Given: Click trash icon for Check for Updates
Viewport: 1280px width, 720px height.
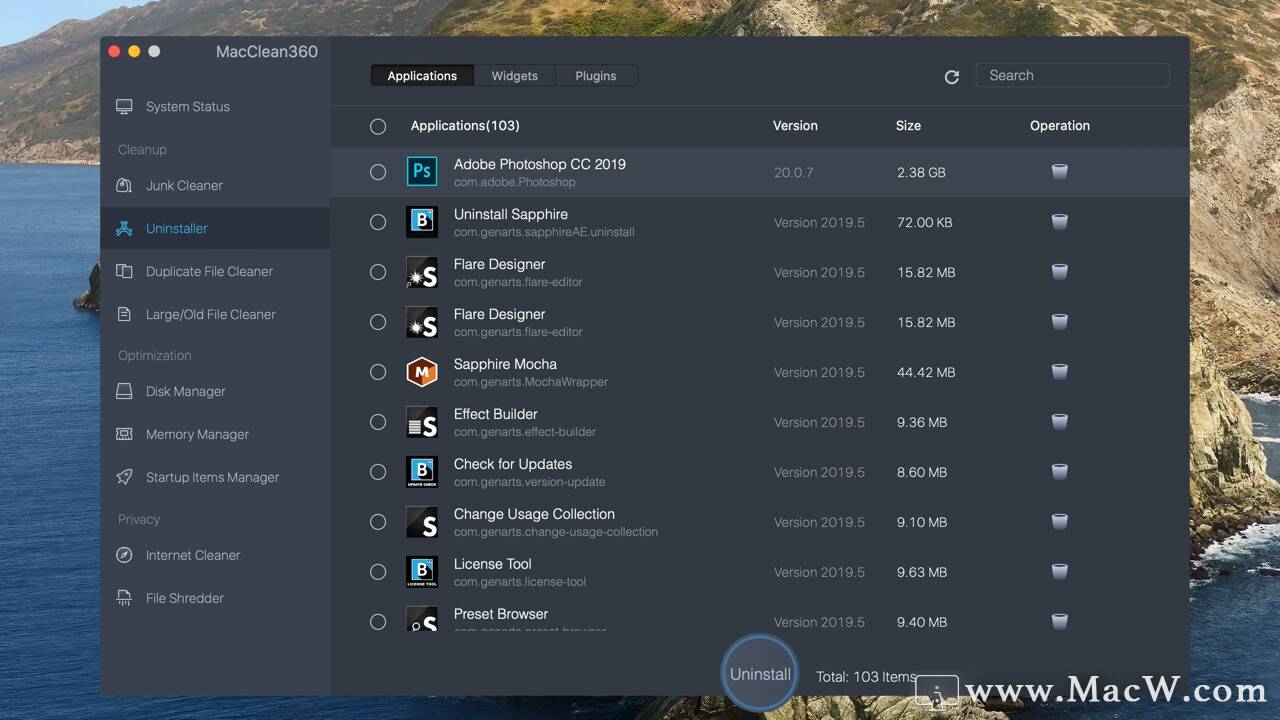Looking at the screenshot, I should [x=1060, y=472].
